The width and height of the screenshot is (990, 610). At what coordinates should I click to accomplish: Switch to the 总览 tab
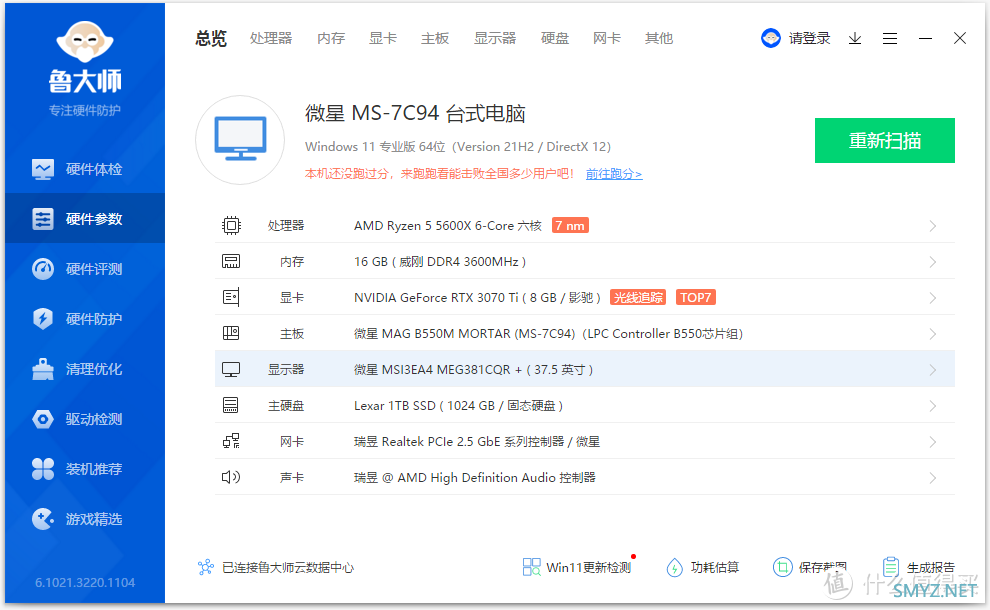coord(211,39)
